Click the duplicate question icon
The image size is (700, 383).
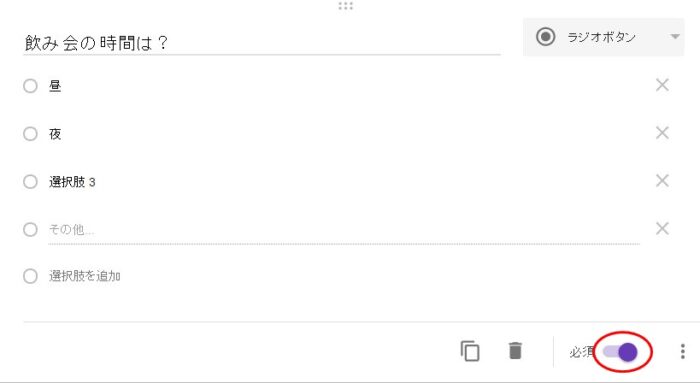pos(470,351)
